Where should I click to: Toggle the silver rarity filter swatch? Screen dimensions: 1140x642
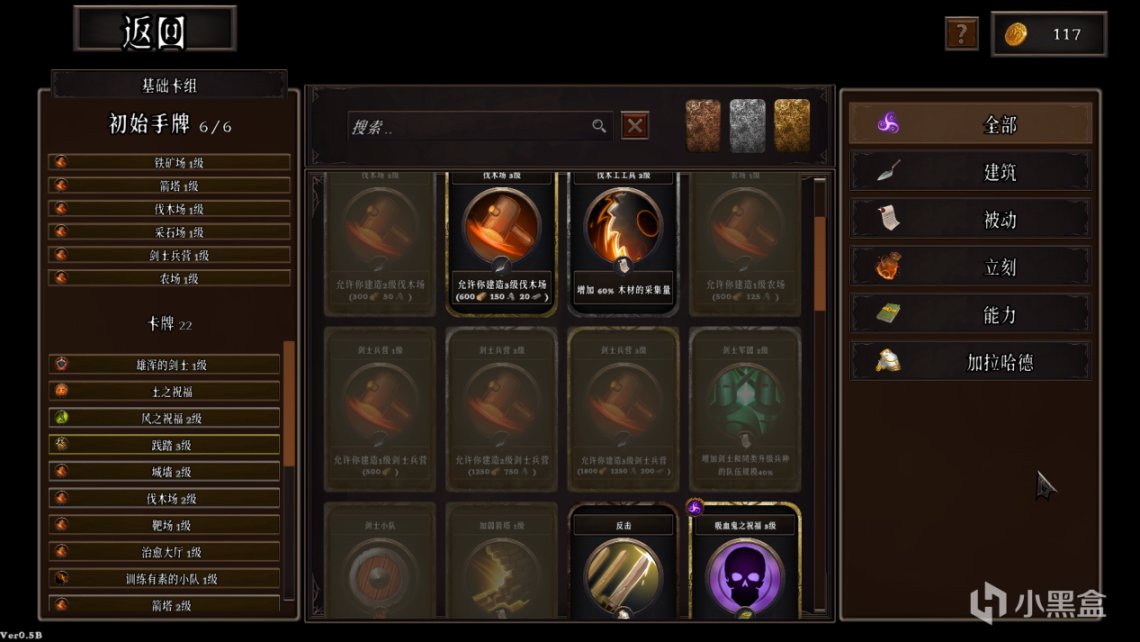pyautogui.click(x=747, y=126)
